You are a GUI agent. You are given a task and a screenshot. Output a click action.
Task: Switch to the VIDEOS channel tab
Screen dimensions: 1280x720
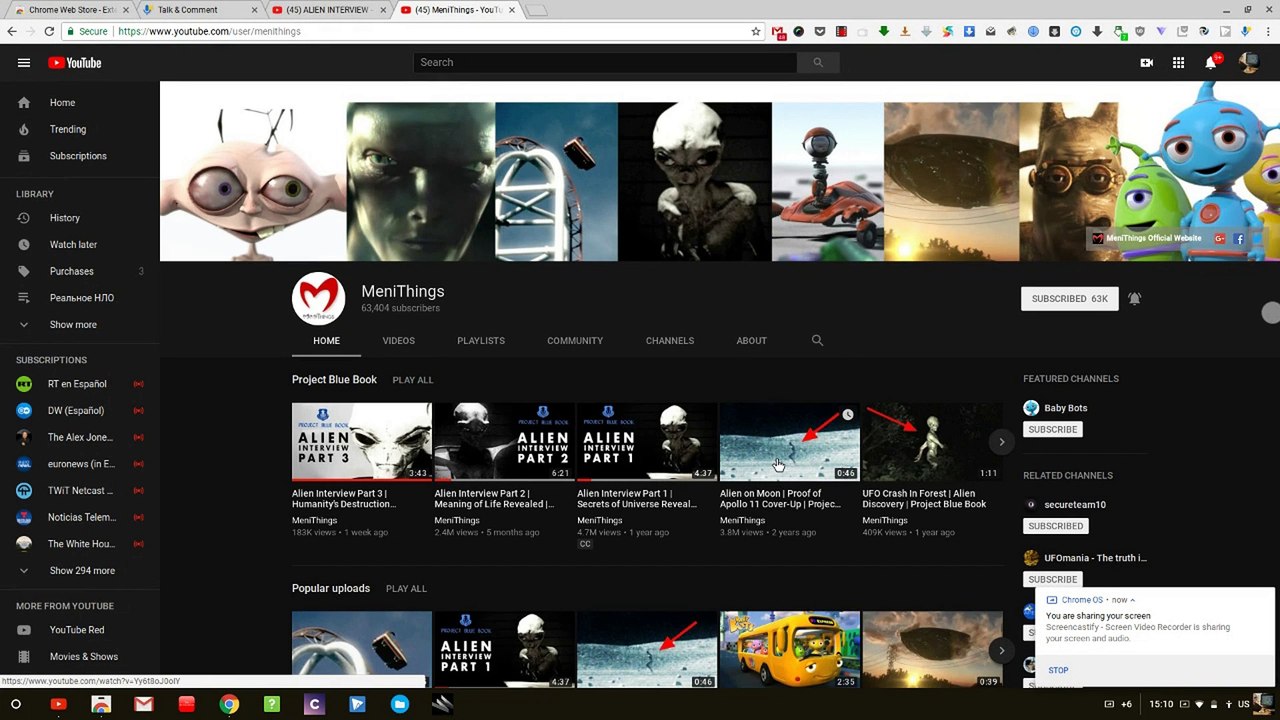398,341
